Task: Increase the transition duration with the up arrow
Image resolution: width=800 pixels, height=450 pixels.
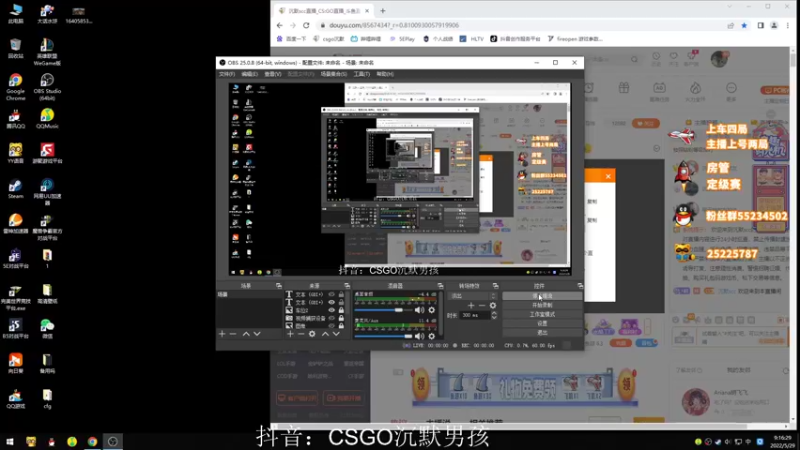Action: [494, 313]
